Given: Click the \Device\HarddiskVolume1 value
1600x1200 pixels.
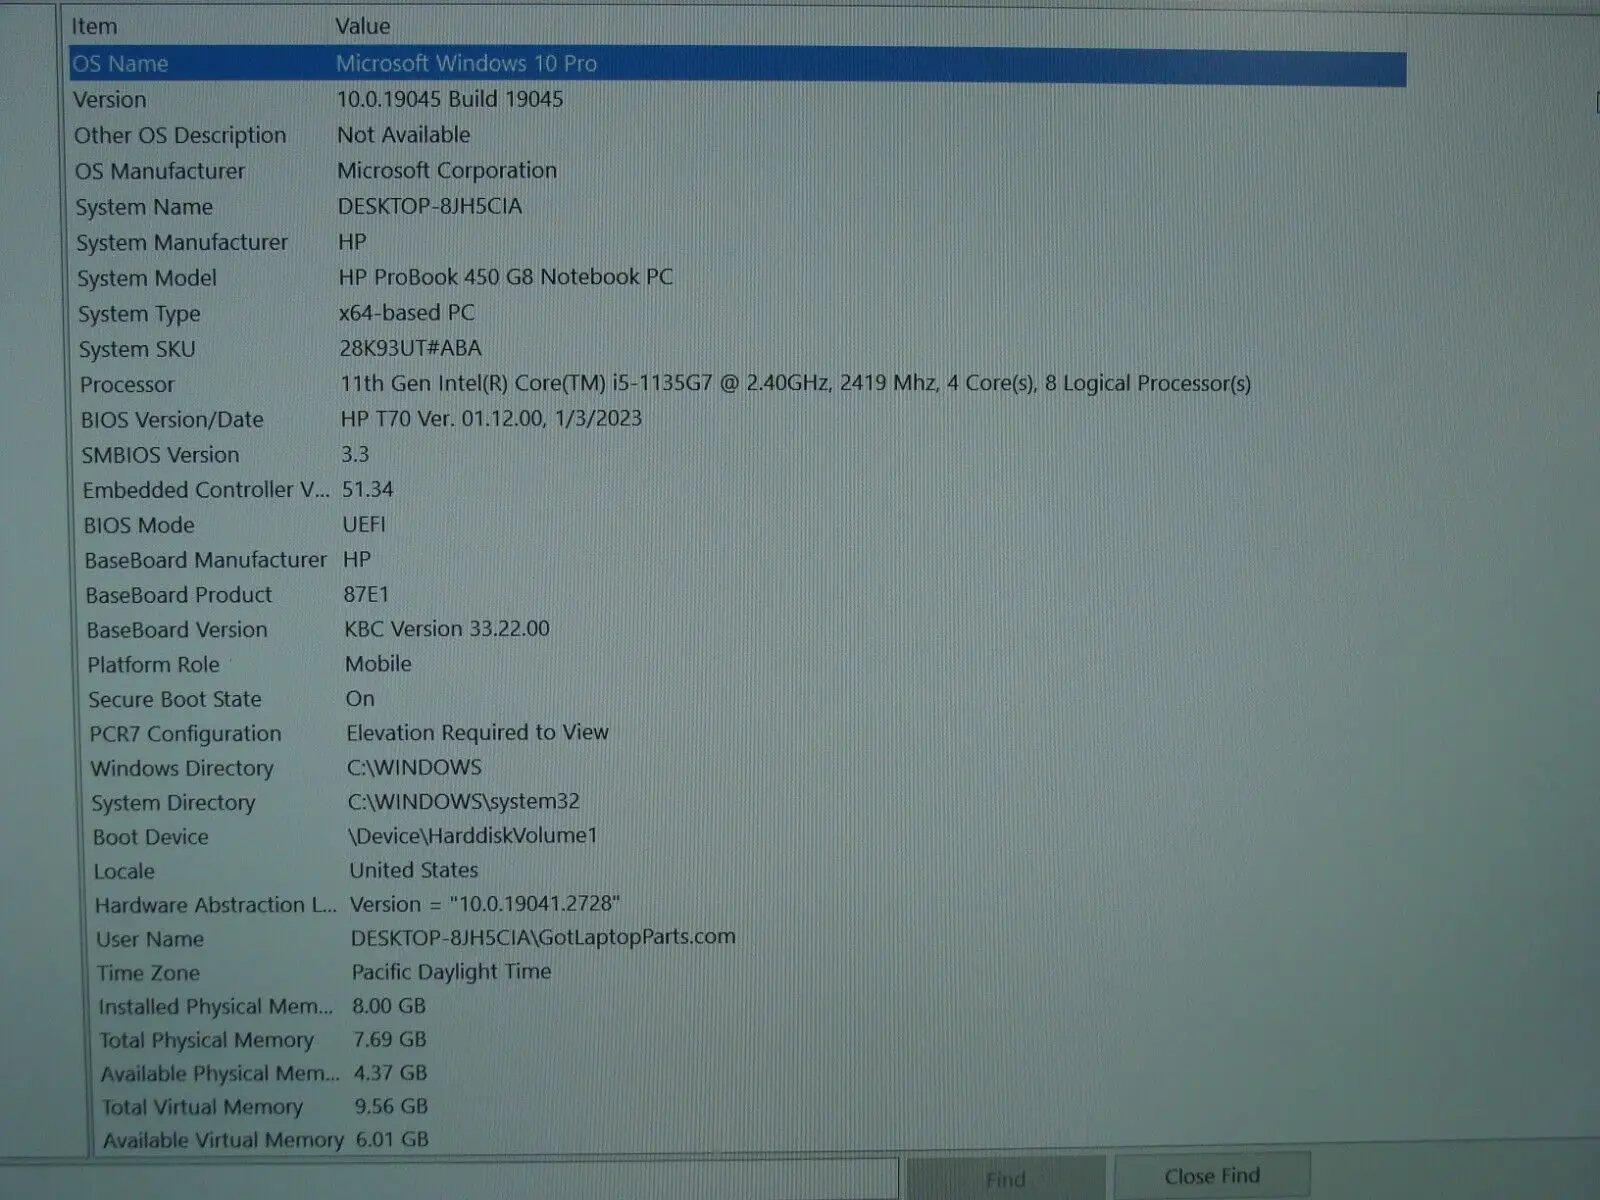Looking at the screenshot, I should click(472, 835).
